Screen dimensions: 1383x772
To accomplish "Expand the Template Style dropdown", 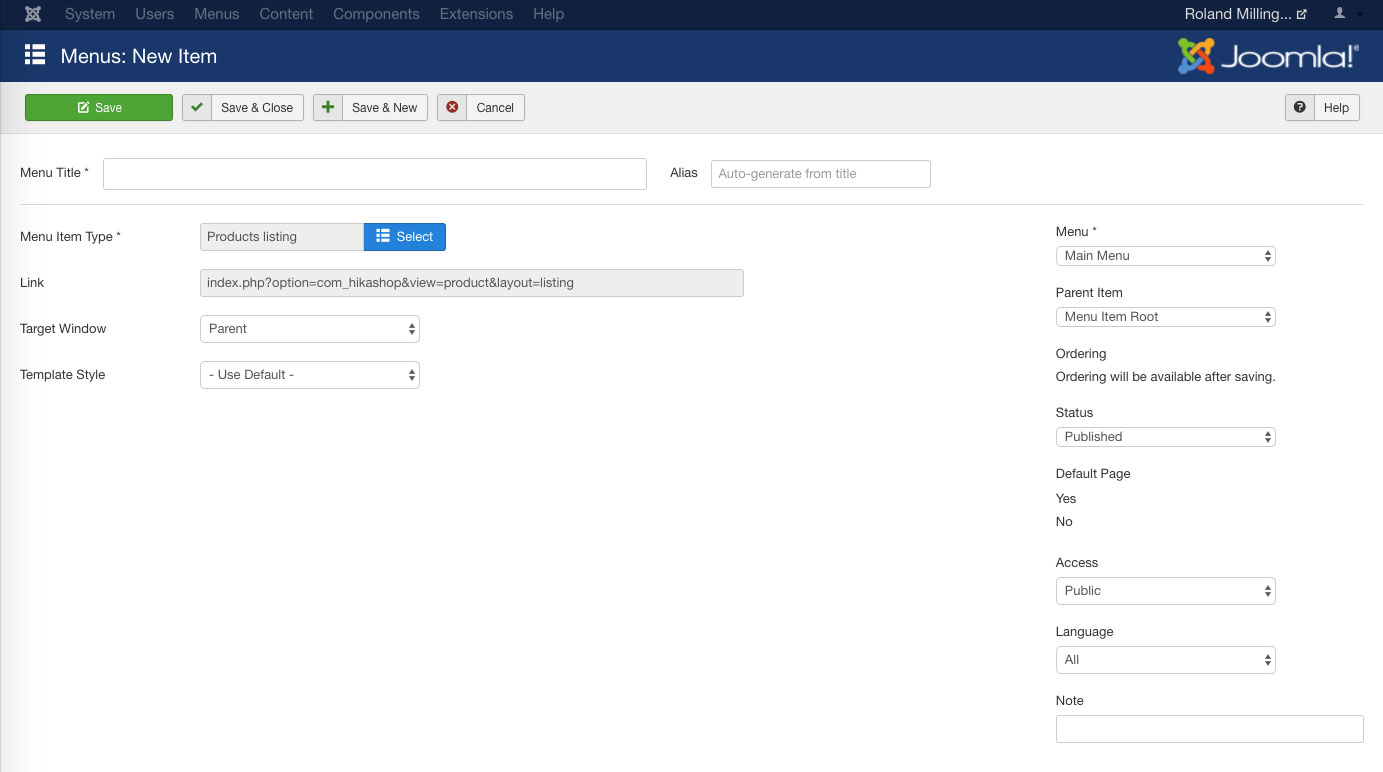I will [x=310, y=375].
